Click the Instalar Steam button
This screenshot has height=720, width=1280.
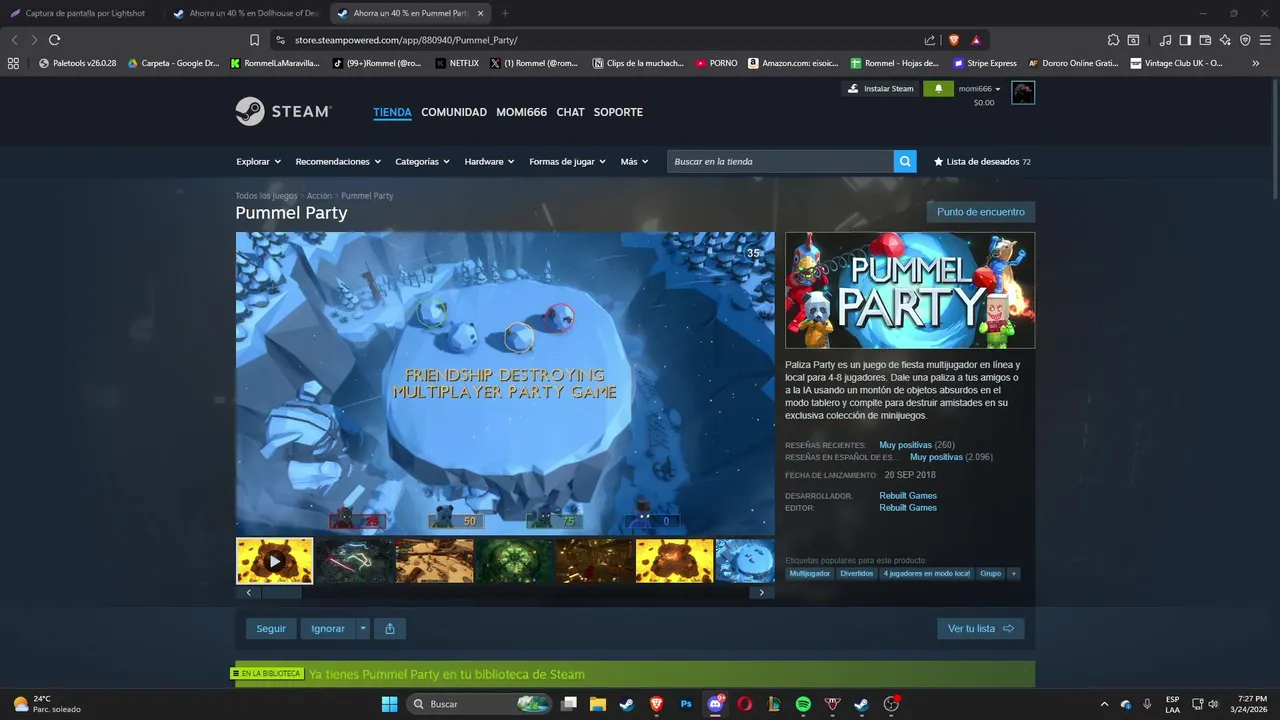880,89
